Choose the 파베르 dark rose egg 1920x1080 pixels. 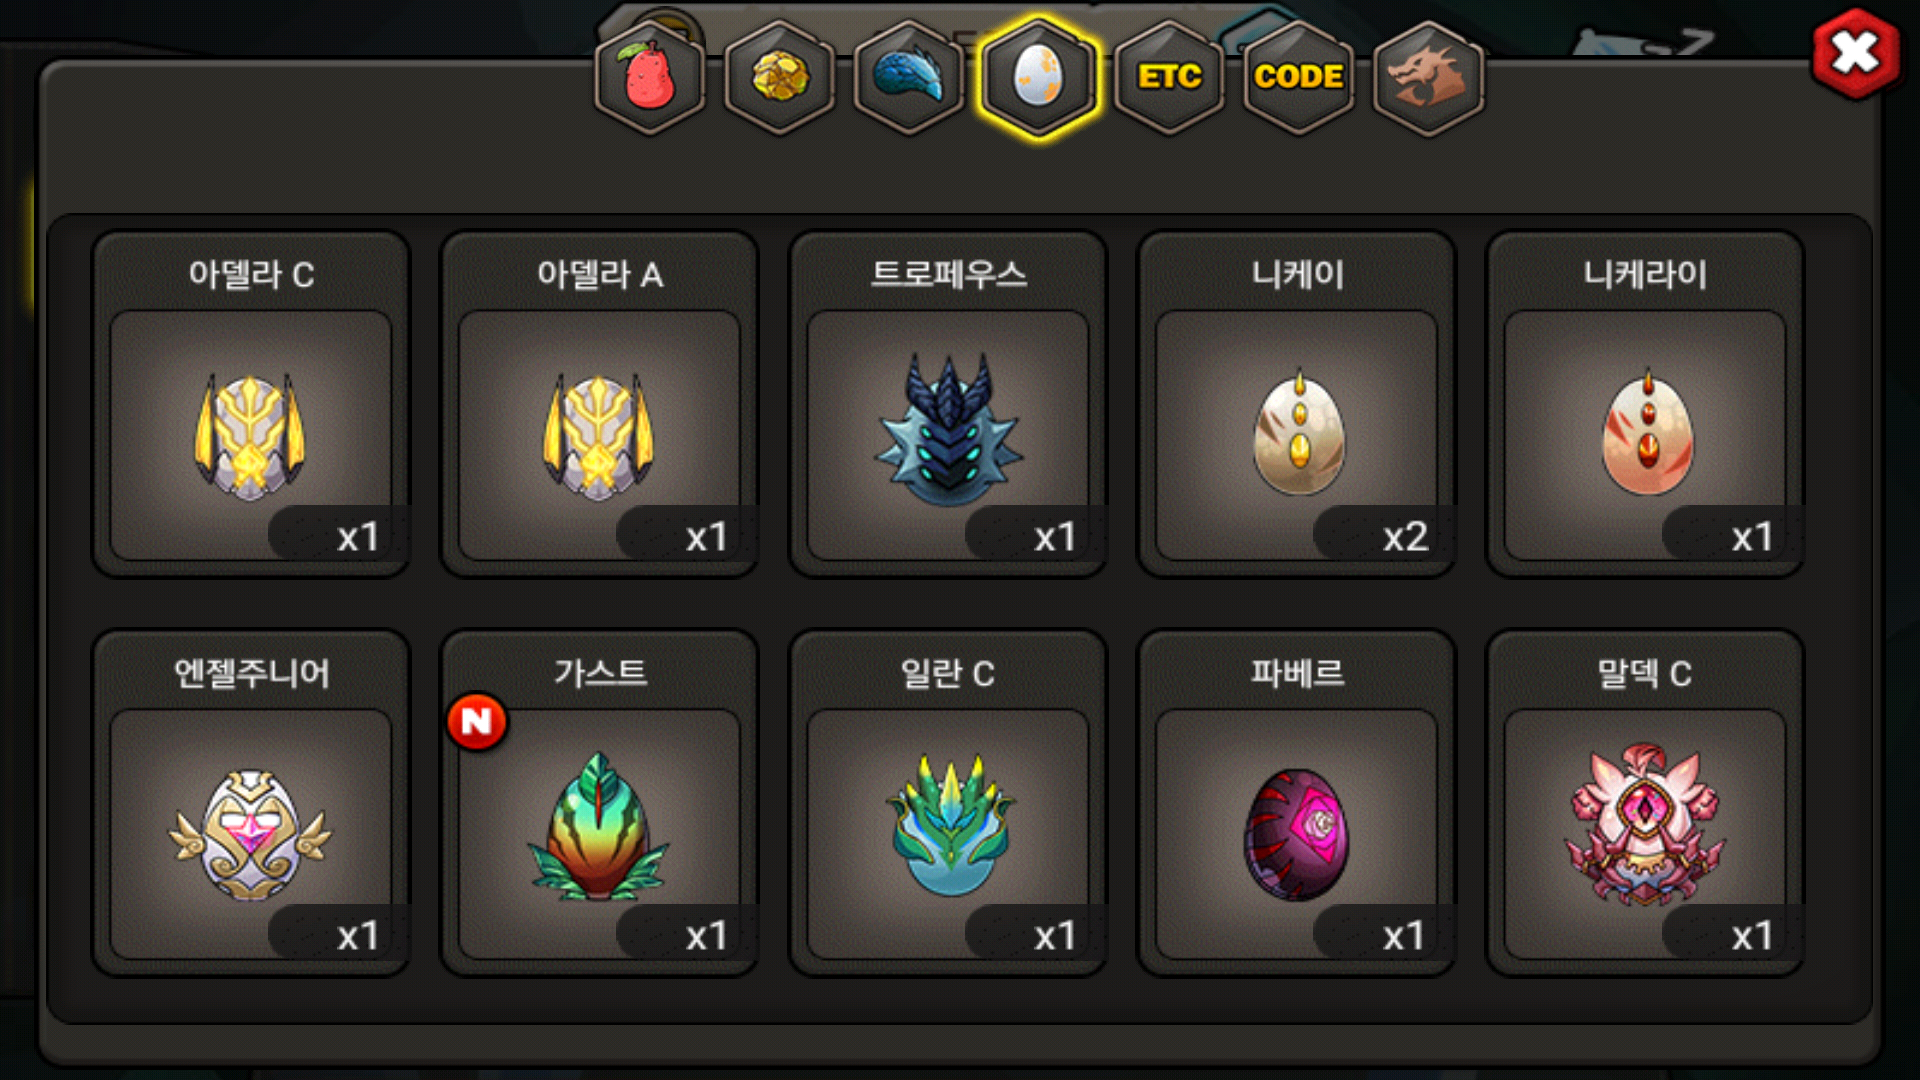pos(1297,803)
